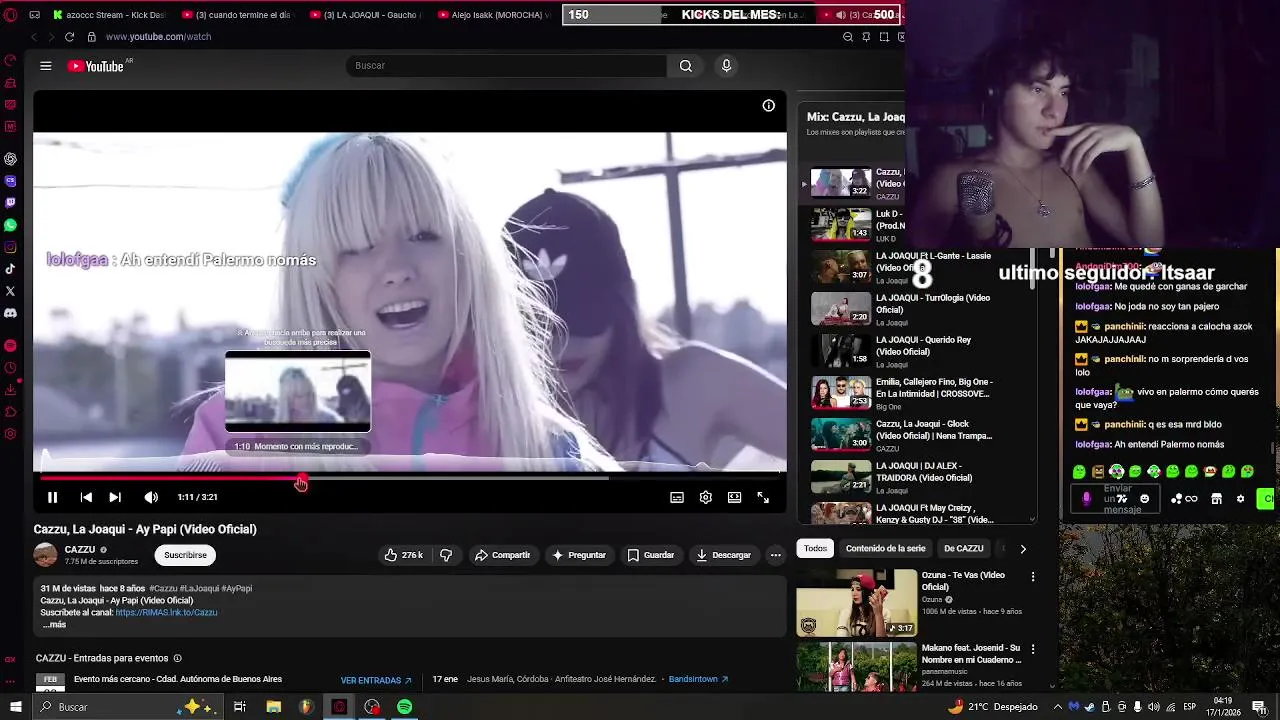Show more filter chips with arrow

[1023, 548]
